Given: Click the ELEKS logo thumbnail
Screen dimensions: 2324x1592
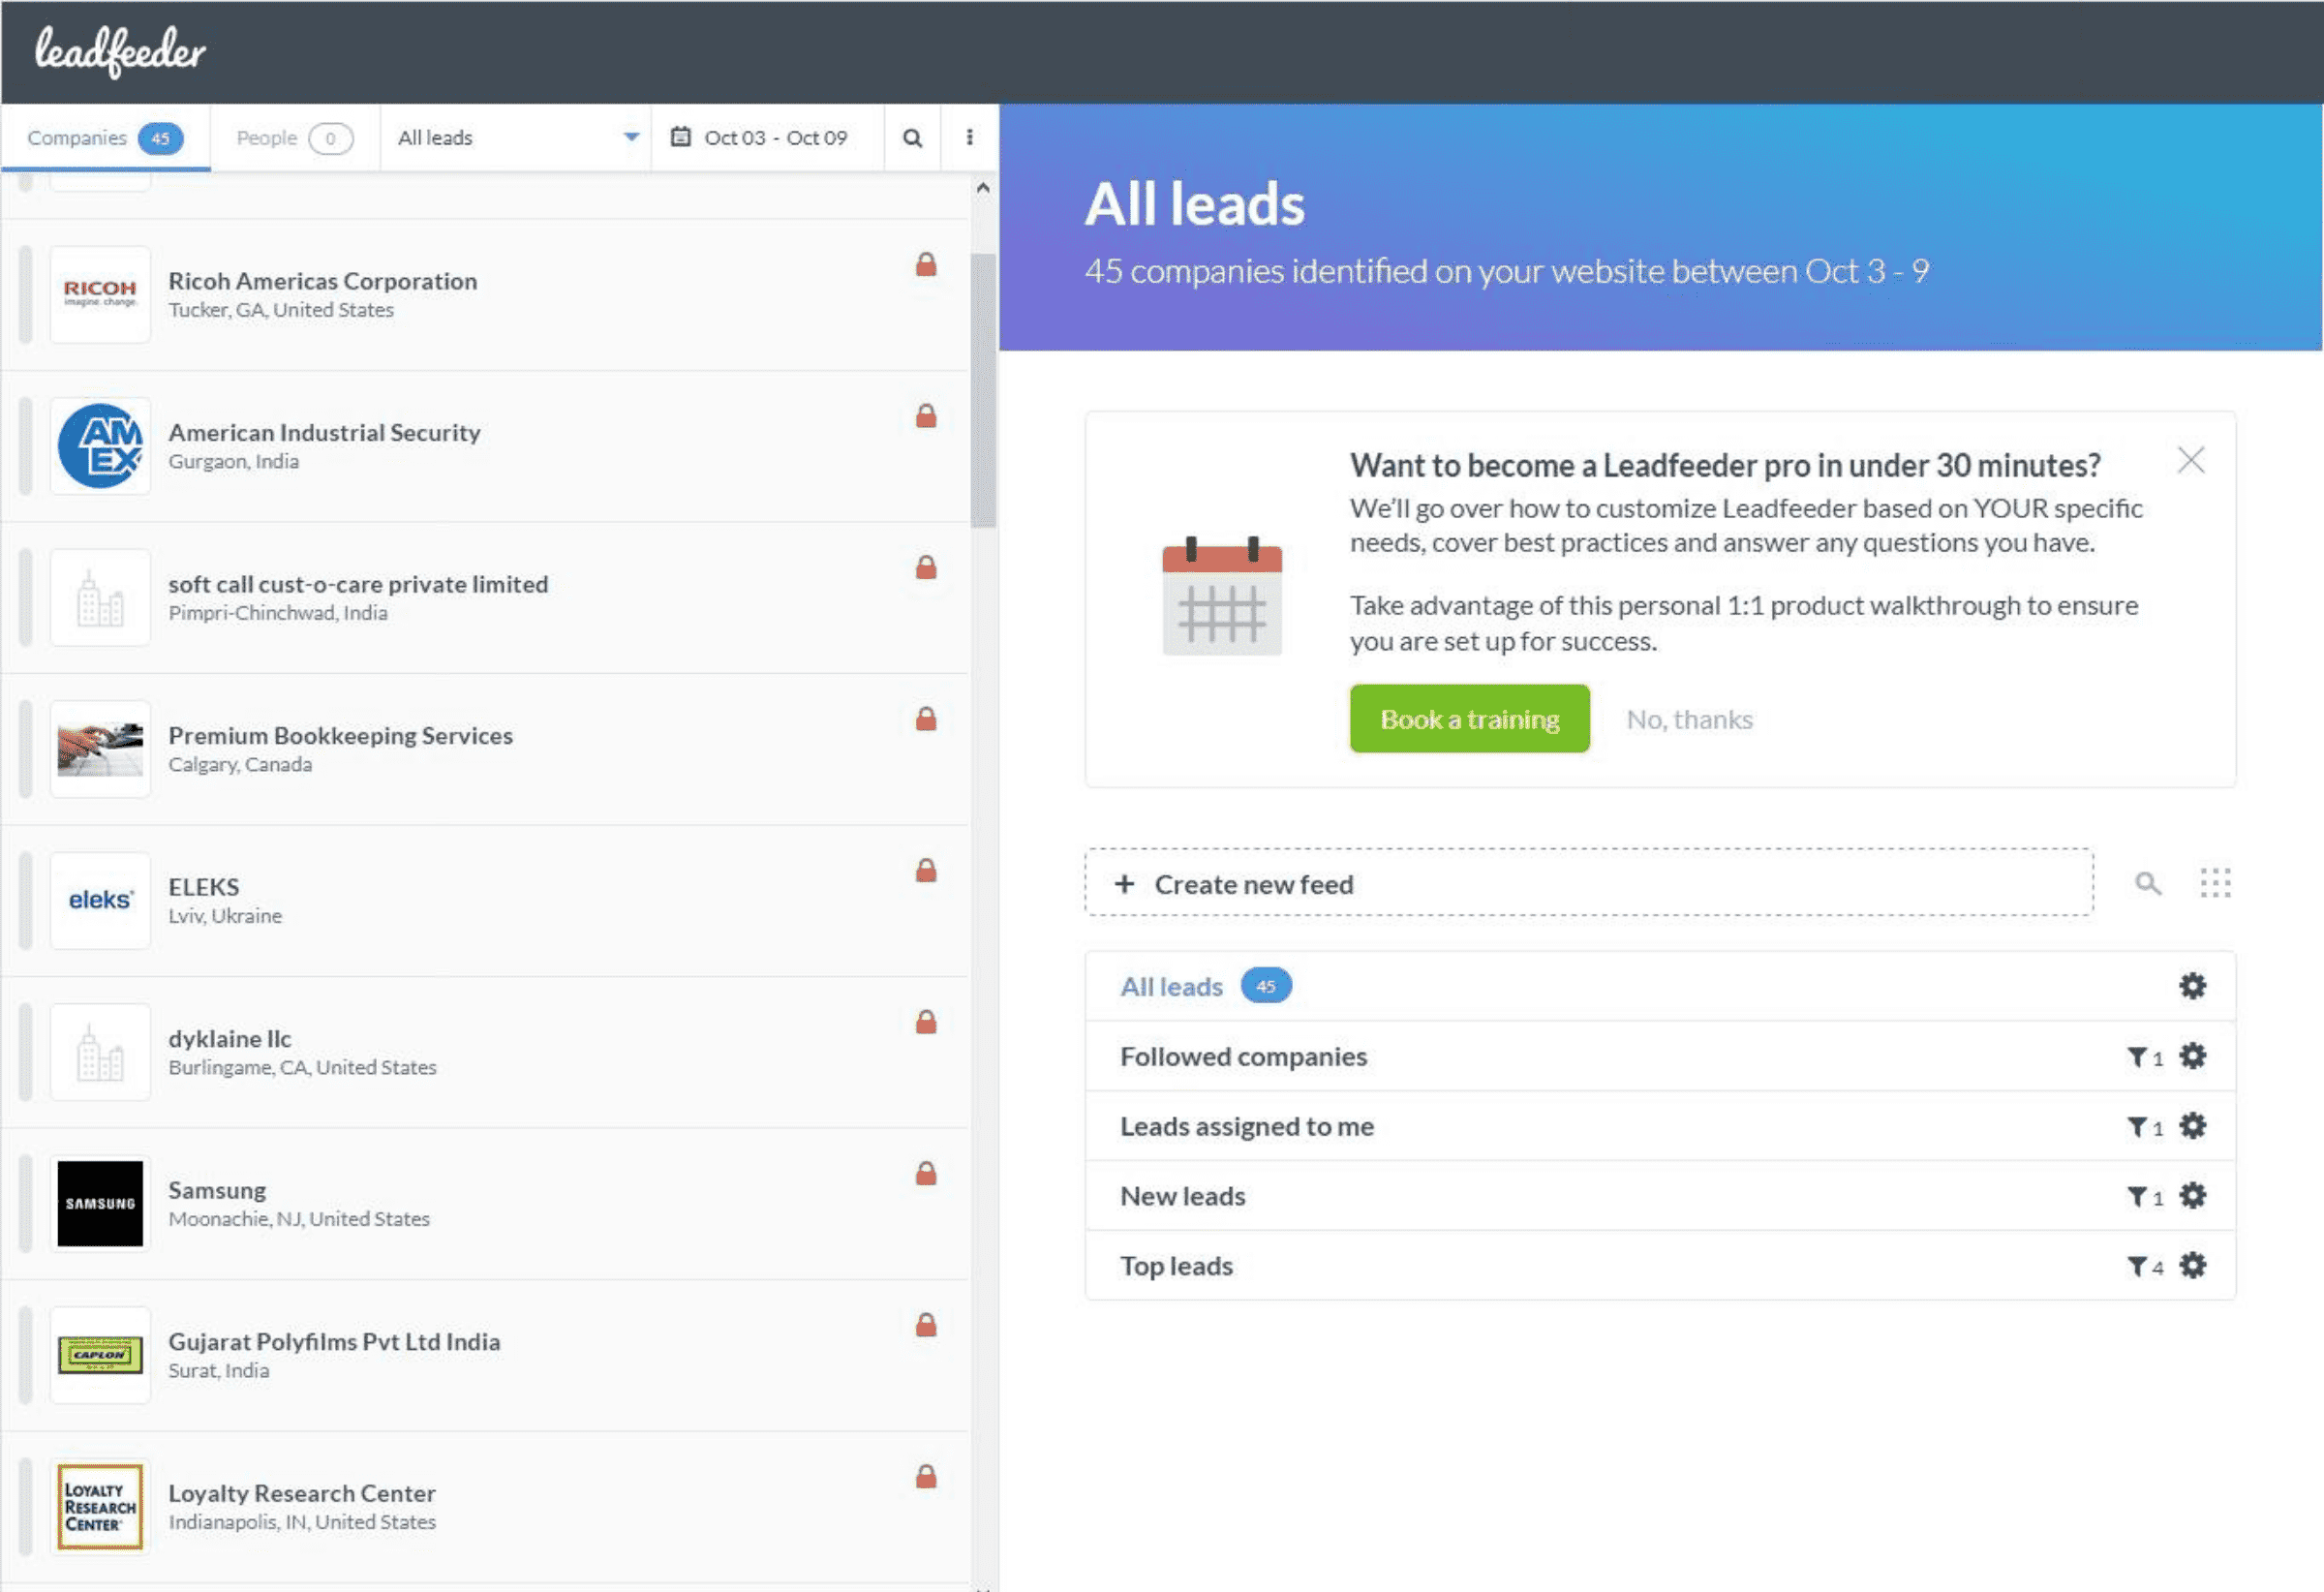Looking at the screenshot, I should [100, 900].
